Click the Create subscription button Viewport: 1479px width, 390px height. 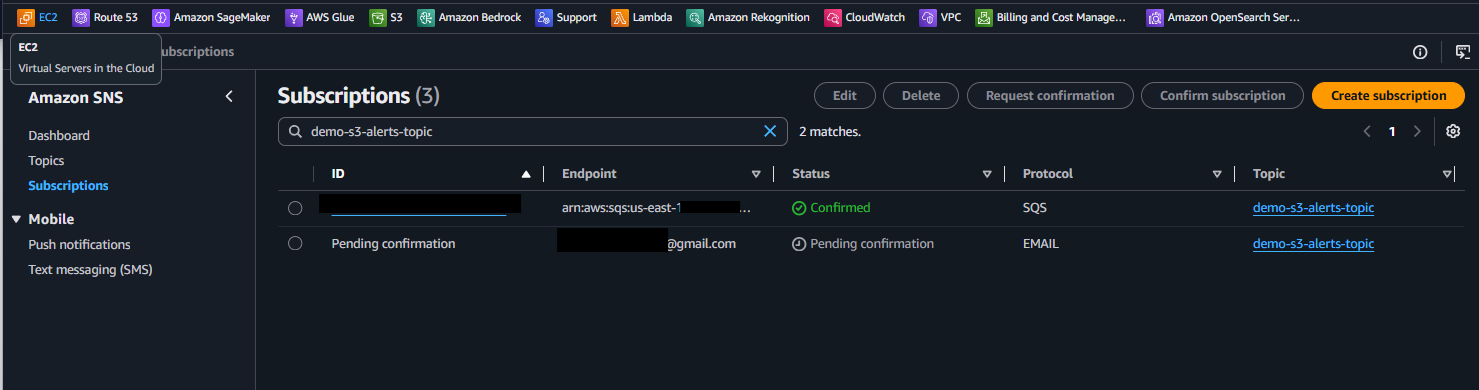[1388, 96]
